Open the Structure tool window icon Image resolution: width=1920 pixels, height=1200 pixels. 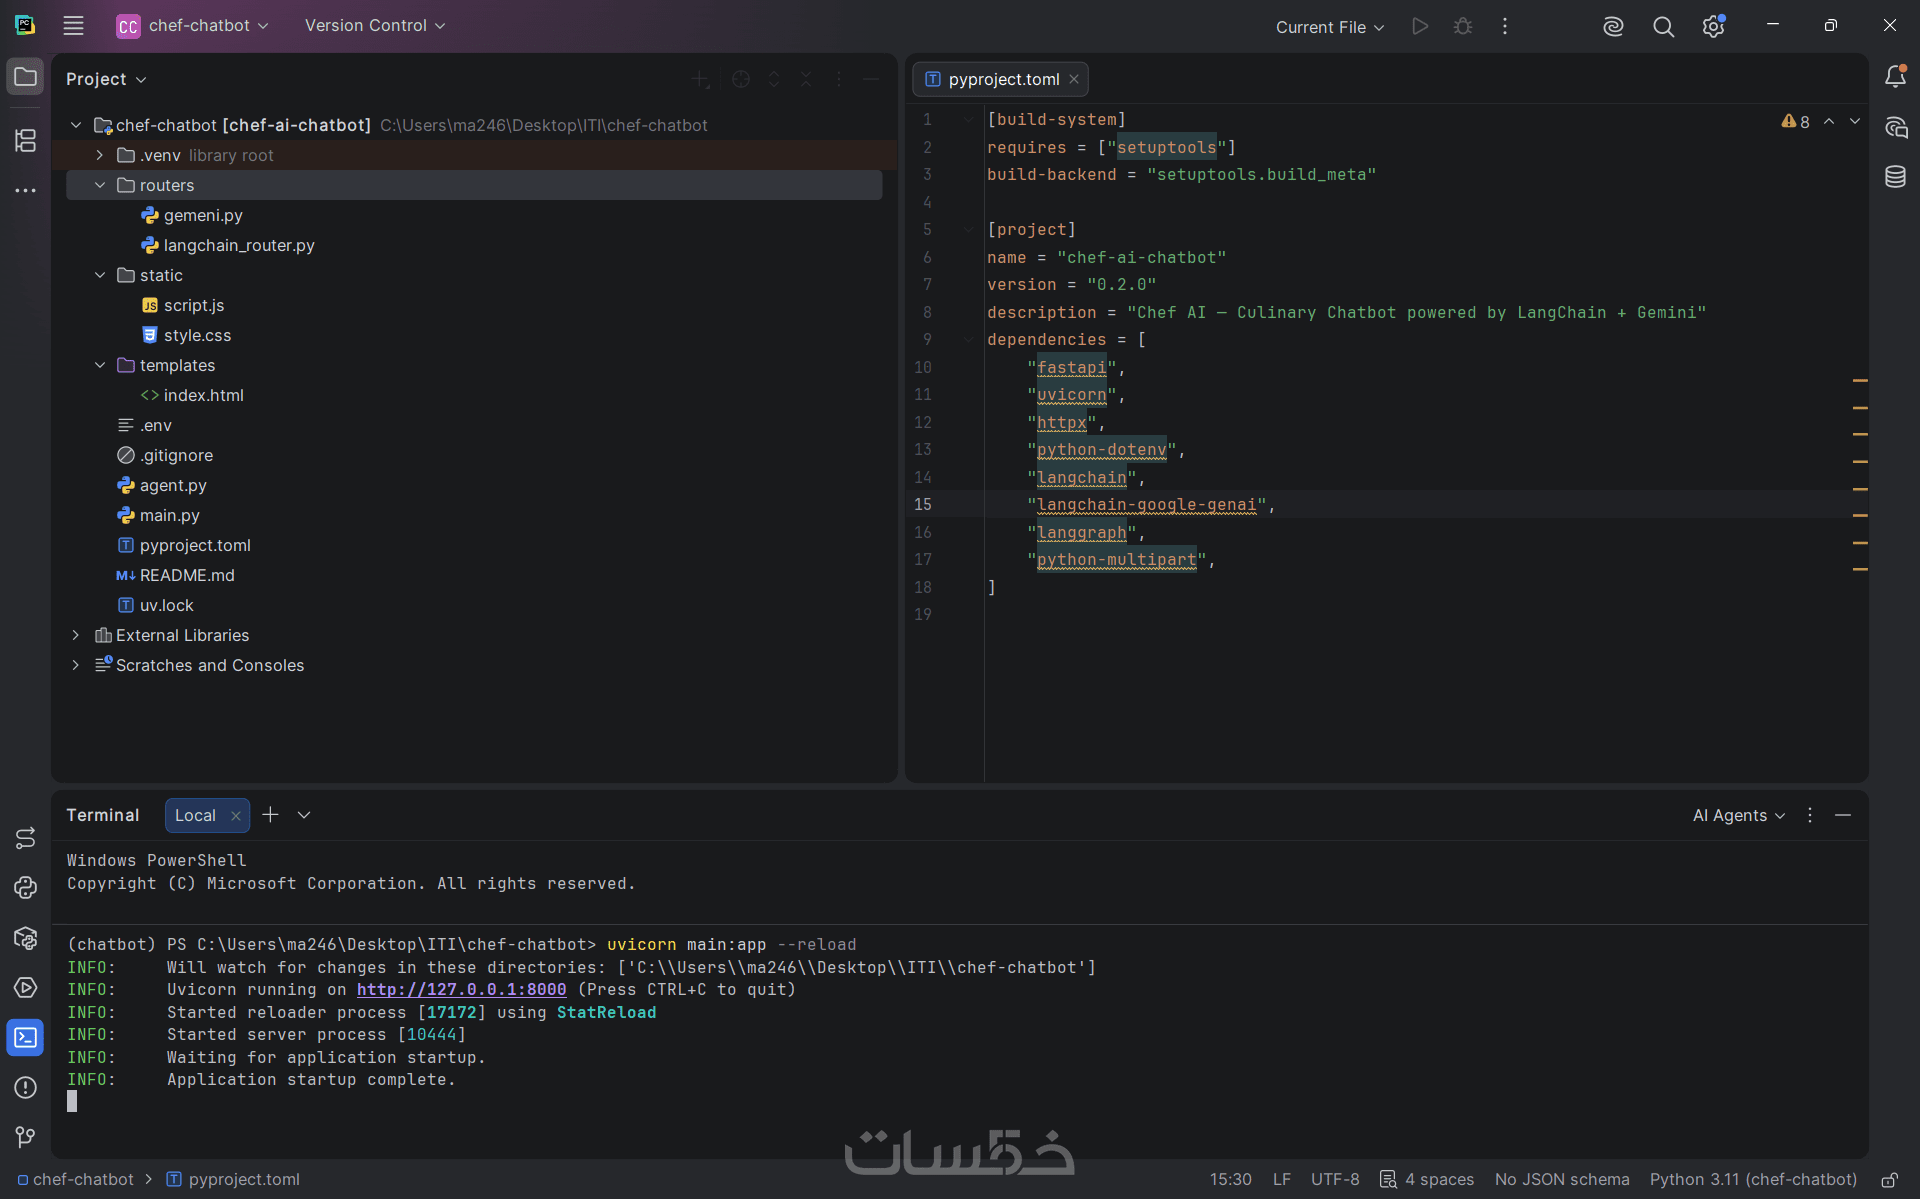(x=25, y=140)
